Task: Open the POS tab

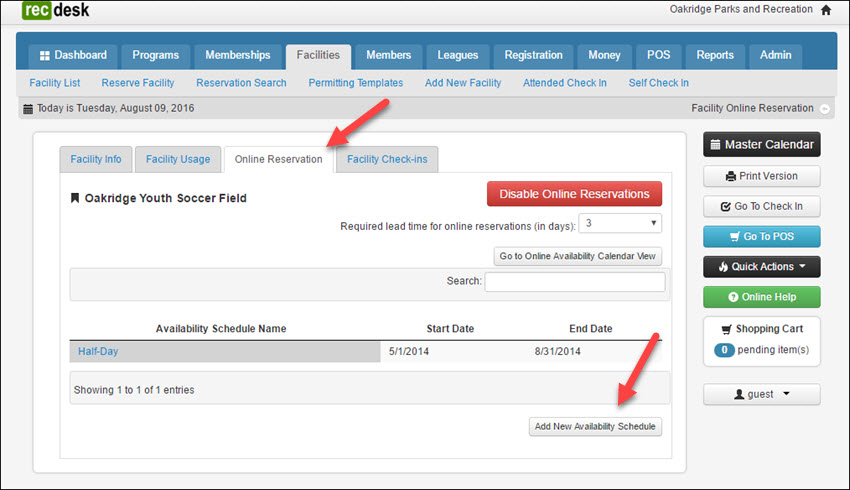Action: pos(658,55)
